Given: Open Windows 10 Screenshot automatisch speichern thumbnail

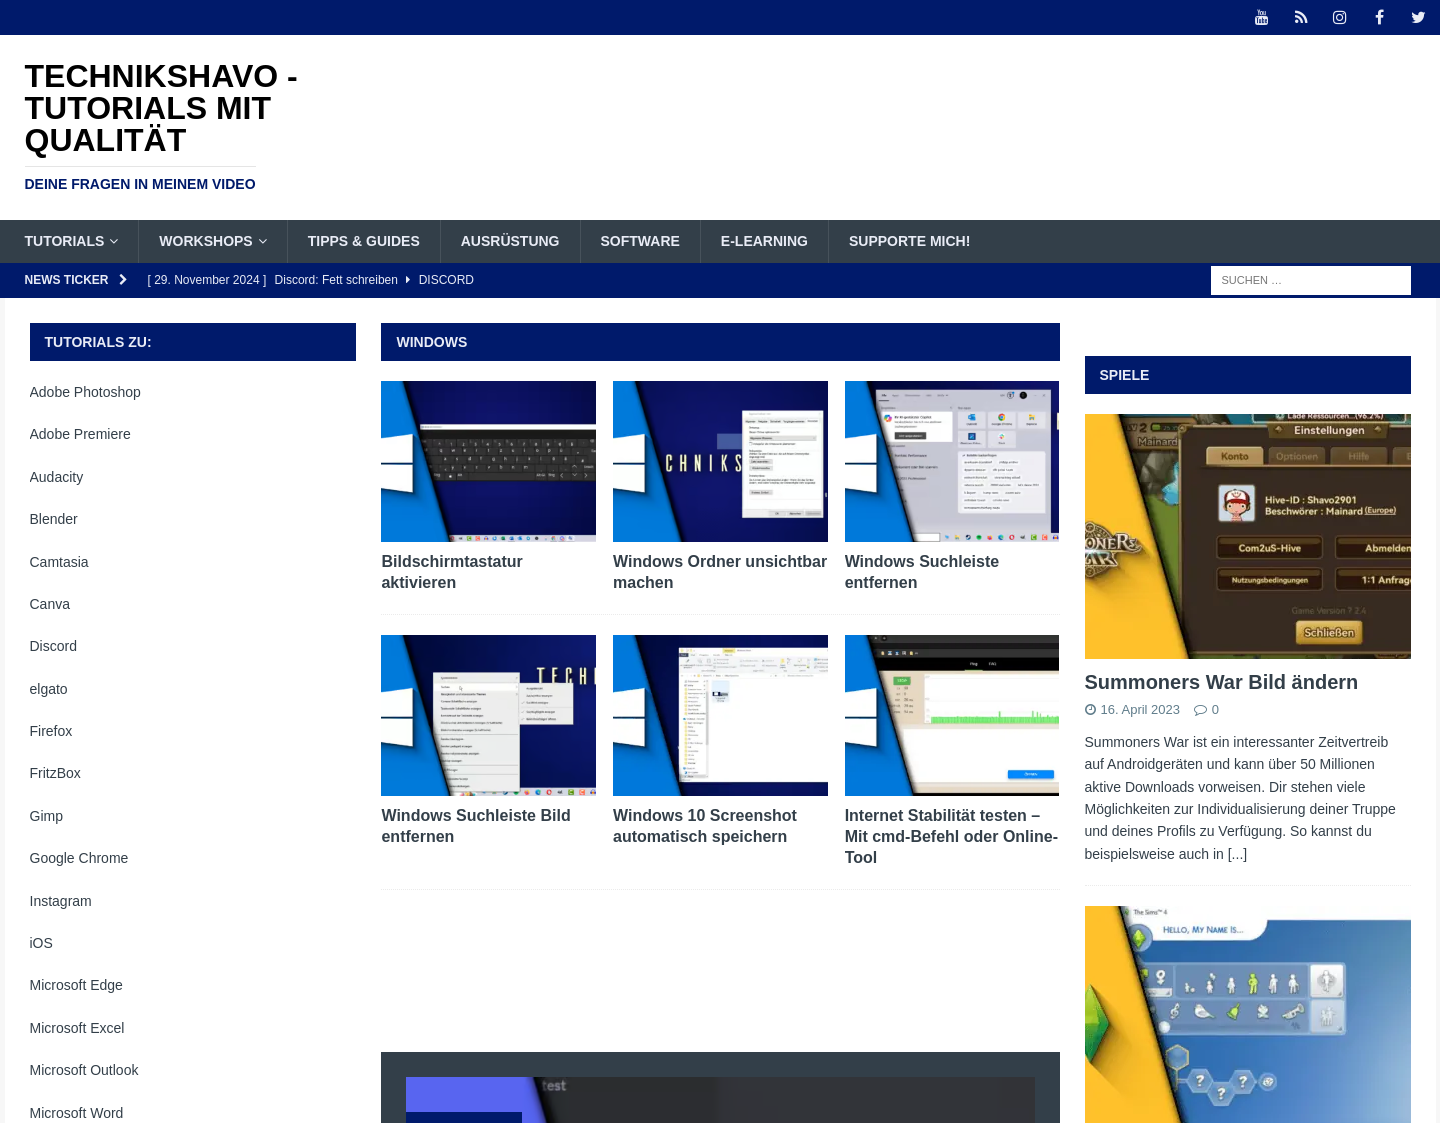Looking at the screenshot, I should click(x=720, y=715).
